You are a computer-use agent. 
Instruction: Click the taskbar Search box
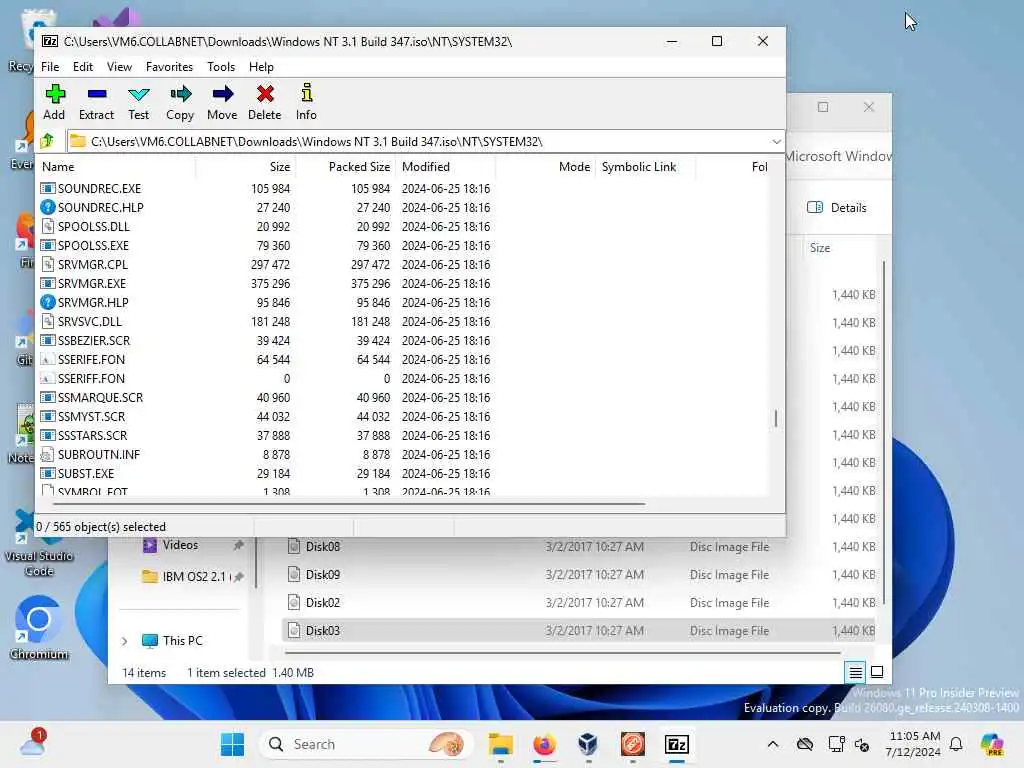point(366,744)
